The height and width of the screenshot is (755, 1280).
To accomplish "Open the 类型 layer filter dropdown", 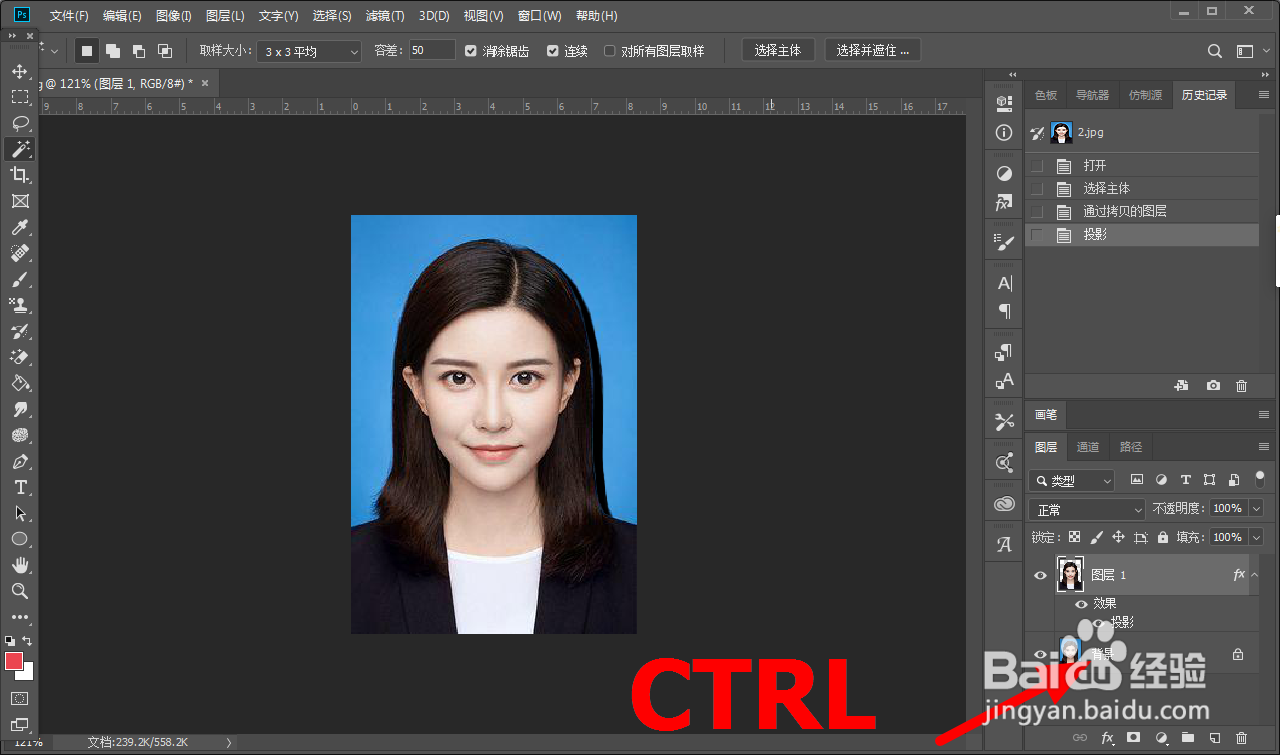I will (1072, 481).
